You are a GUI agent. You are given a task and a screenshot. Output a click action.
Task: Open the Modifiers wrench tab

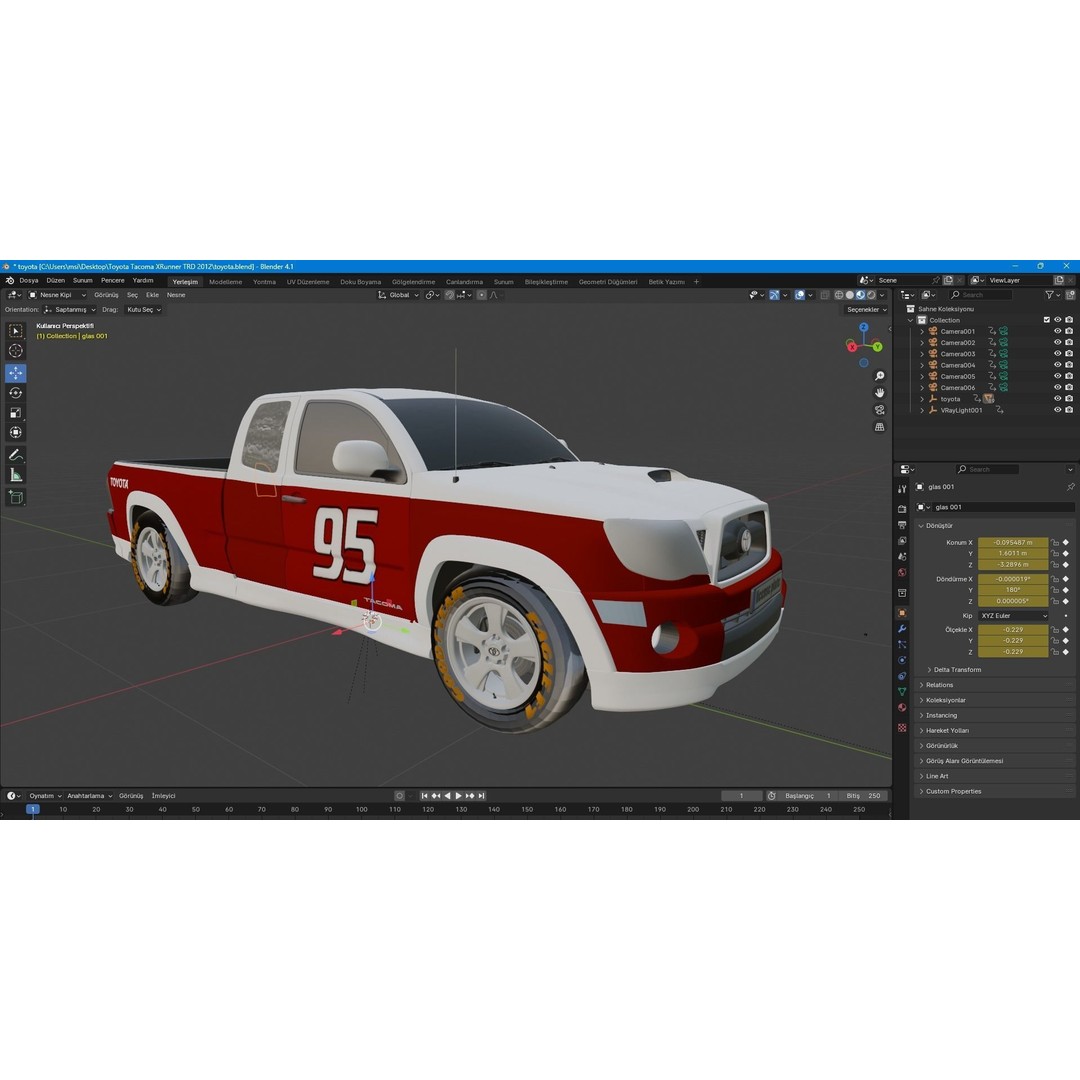[x=902, y=629]
